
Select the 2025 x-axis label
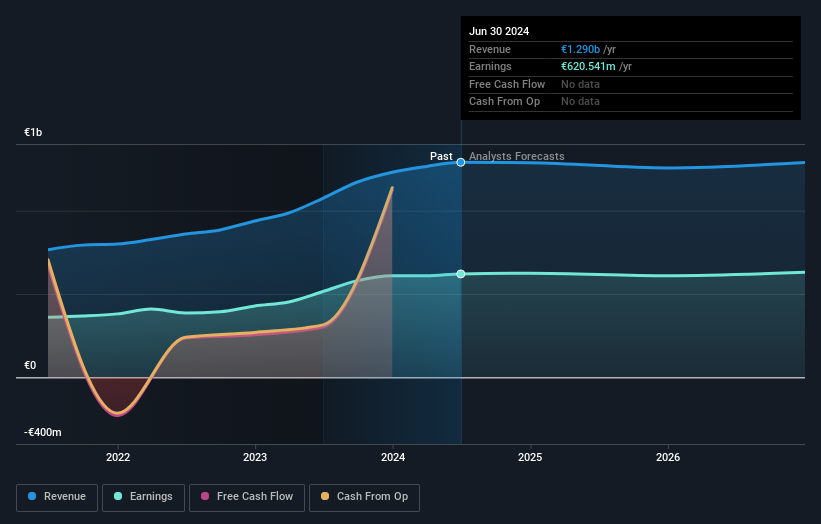click(x=530, y=457)
